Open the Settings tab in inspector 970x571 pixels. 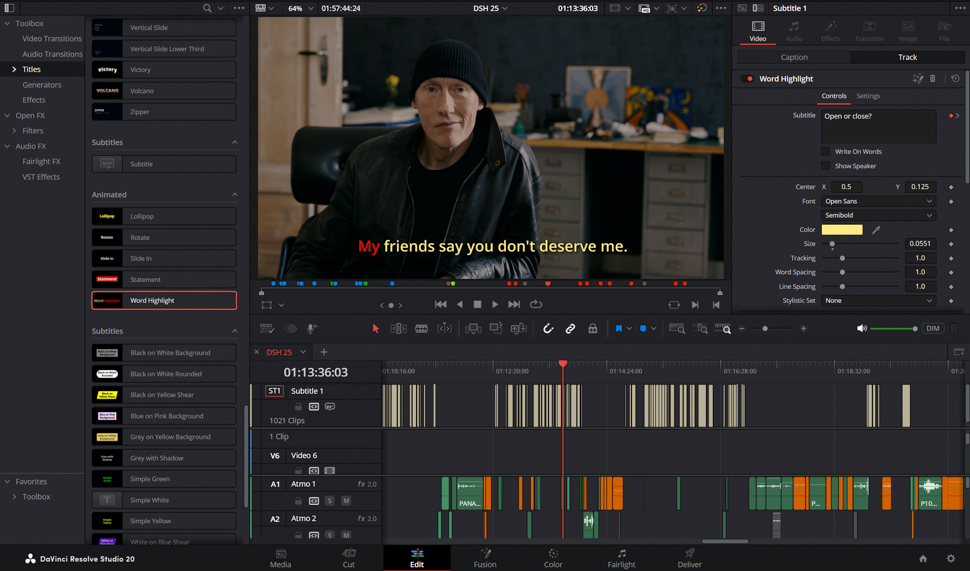pyautogui.click(x=868, y=96)
